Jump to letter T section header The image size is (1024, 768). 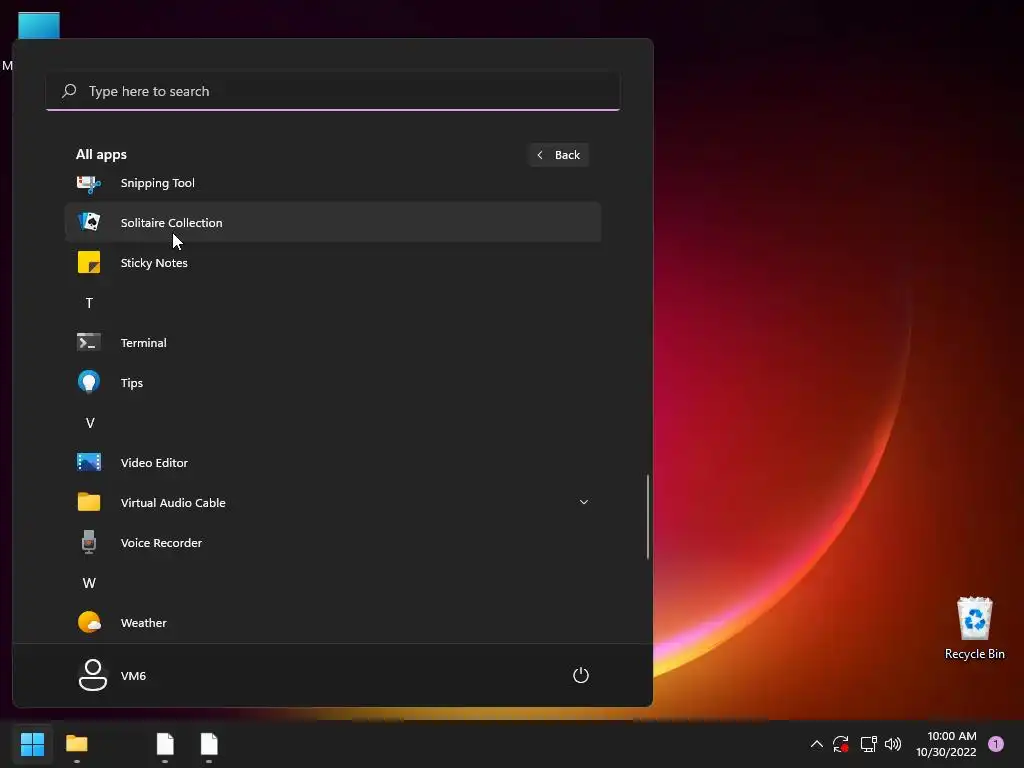(x=89, y=303)
